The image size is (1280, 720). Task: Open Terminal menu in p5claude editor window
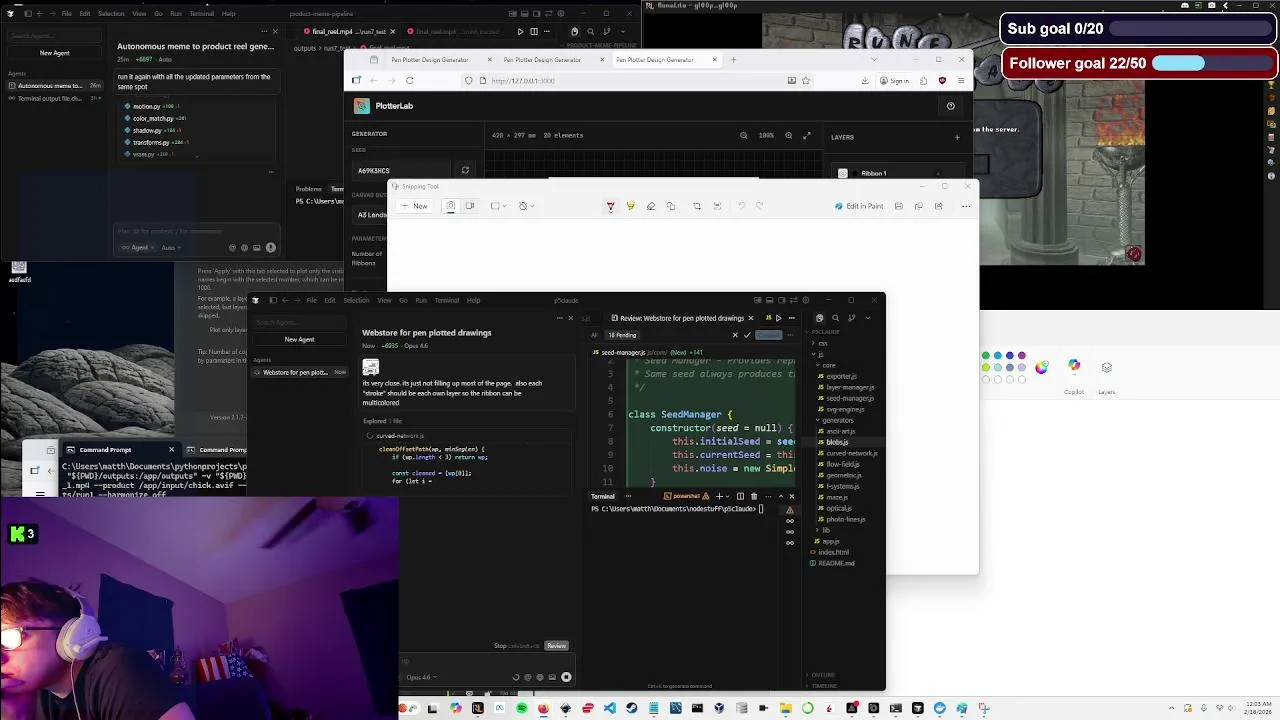click(x=446, y=300)
